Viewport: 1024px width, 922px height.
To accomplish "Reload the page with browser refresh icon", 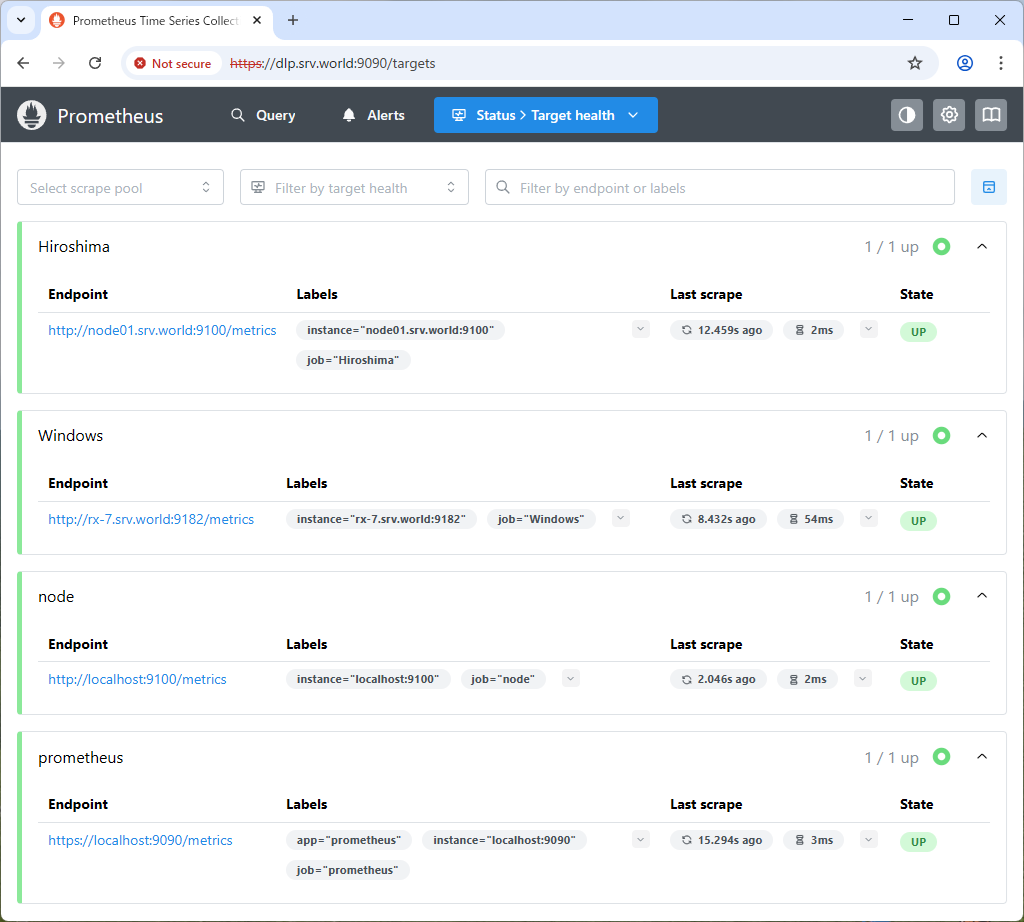I will point(95,63).
